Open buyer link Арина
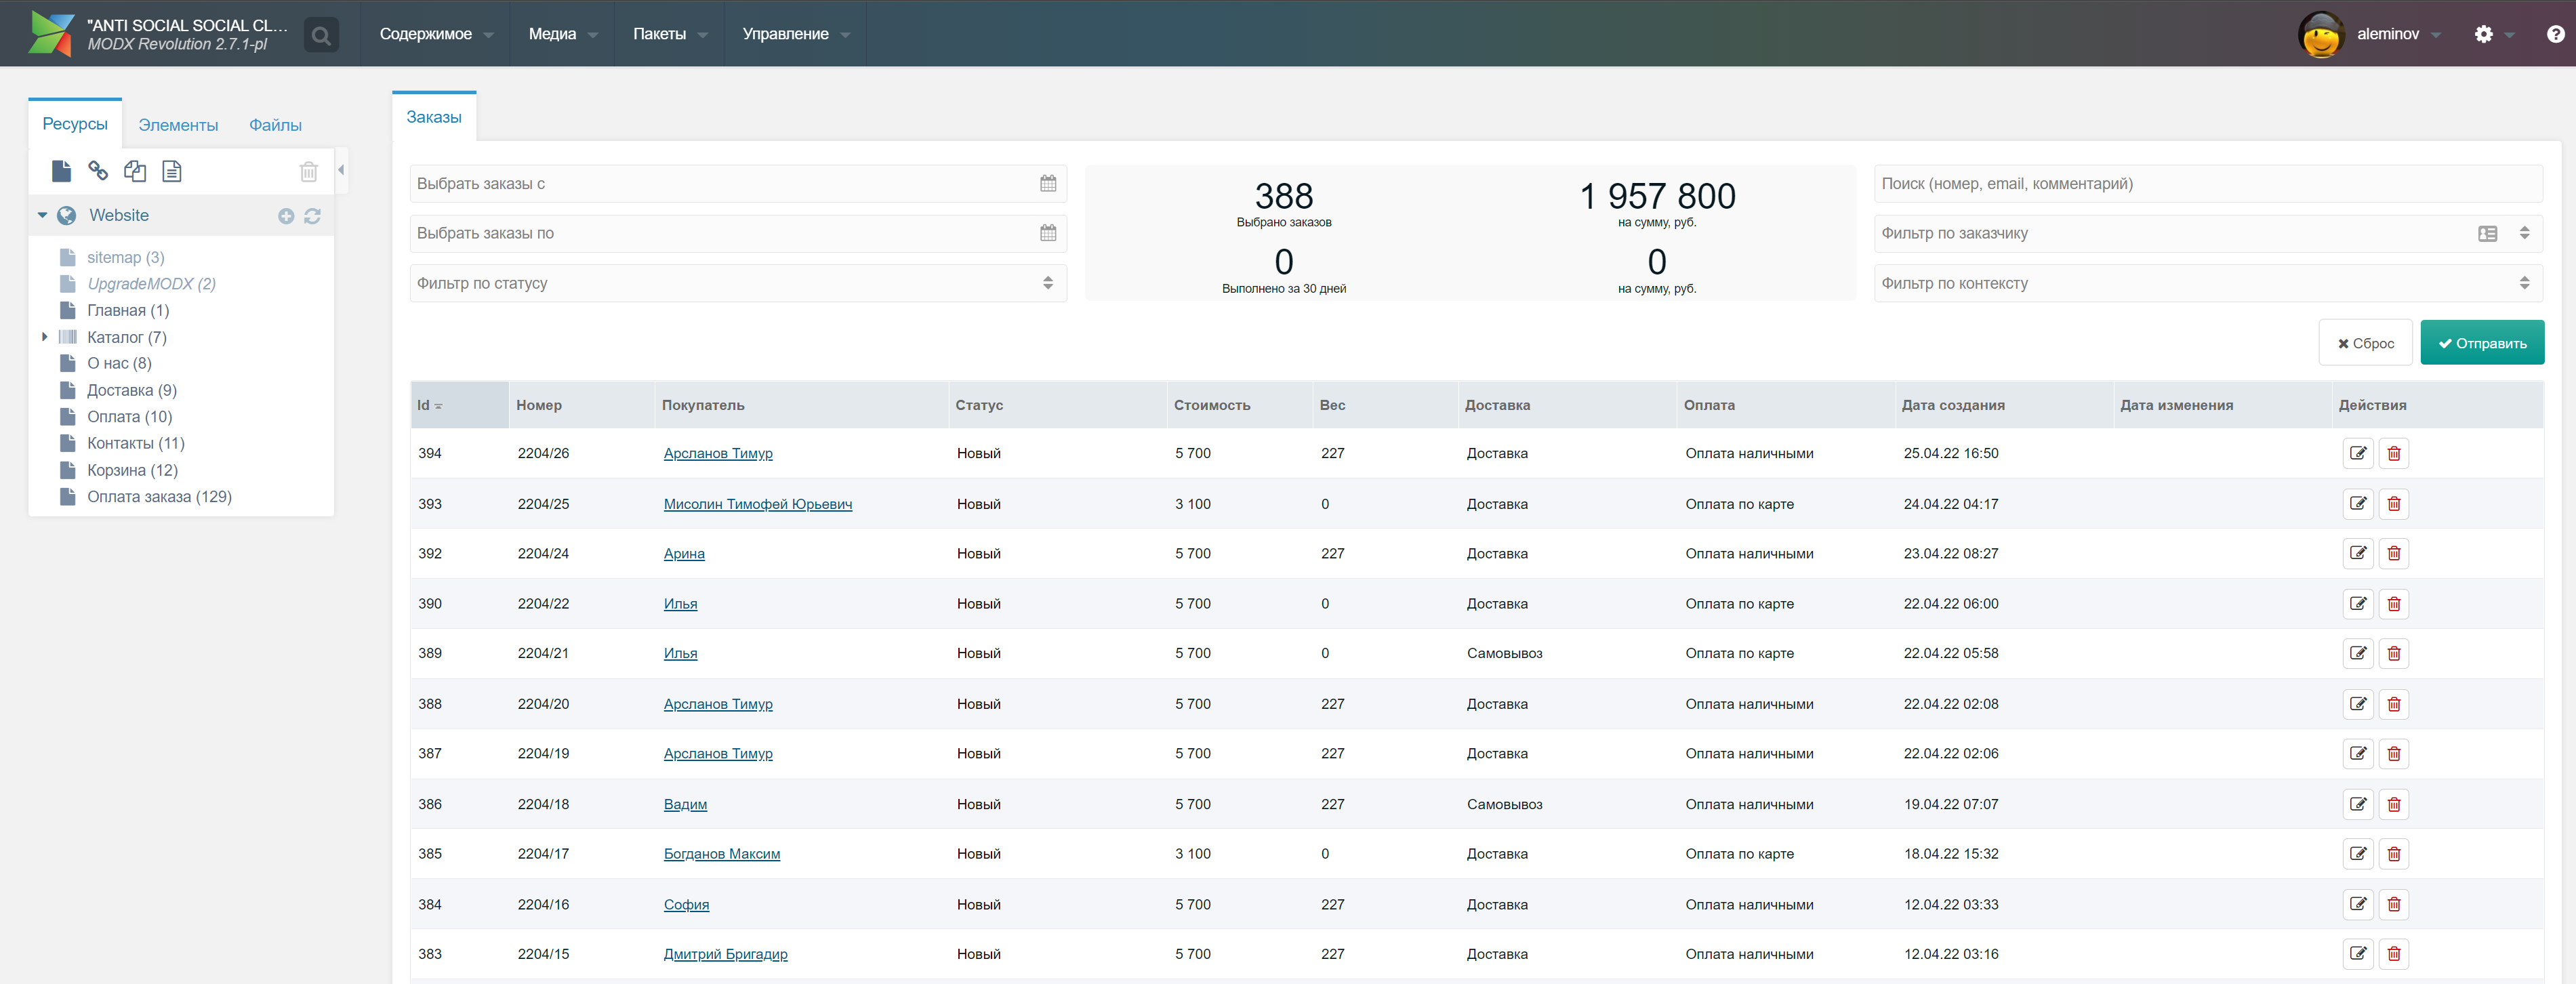Viewport: 2576px width, 984px height. (684, 553)
